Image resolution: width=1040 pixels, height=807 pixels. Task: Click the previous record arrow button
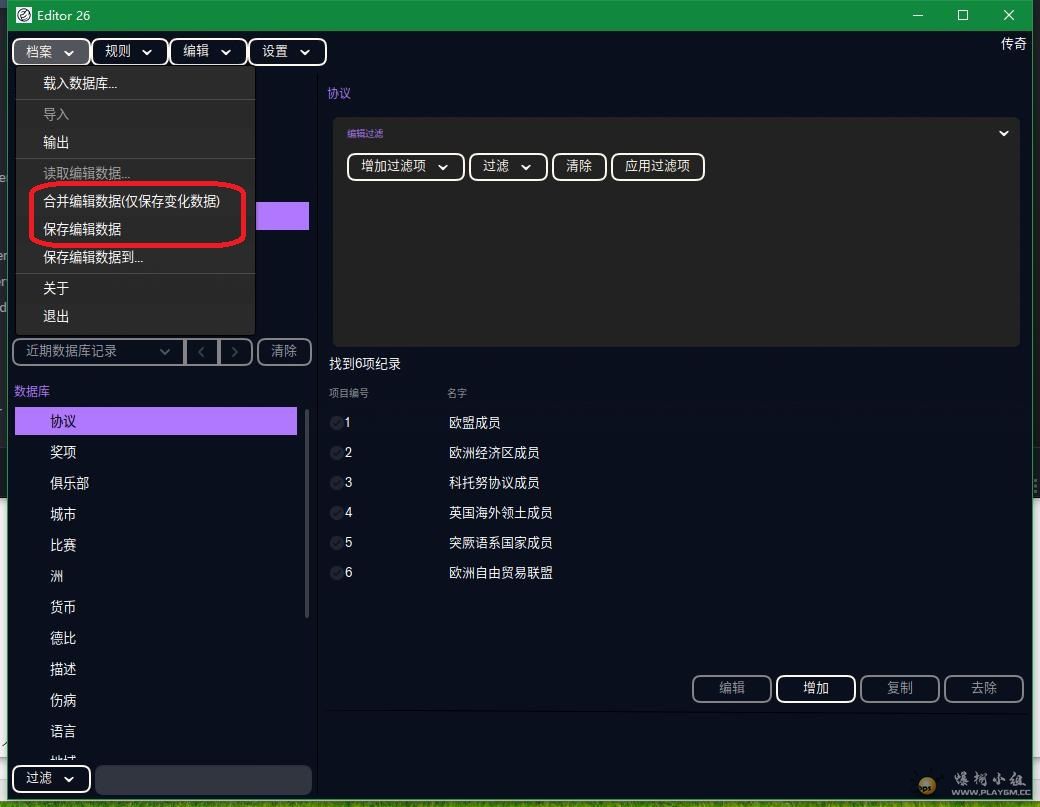[x=202, y=351]
